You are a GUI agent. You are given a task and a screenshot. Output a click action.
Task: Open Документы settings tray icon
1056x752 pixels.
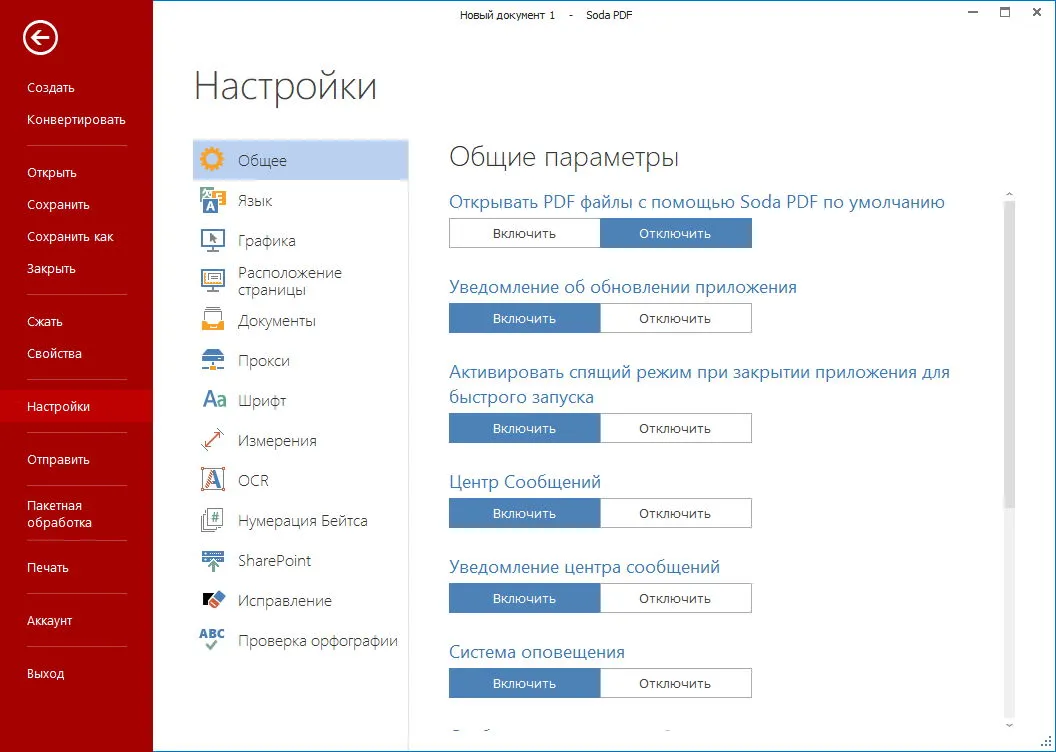[x=213, y=320]
